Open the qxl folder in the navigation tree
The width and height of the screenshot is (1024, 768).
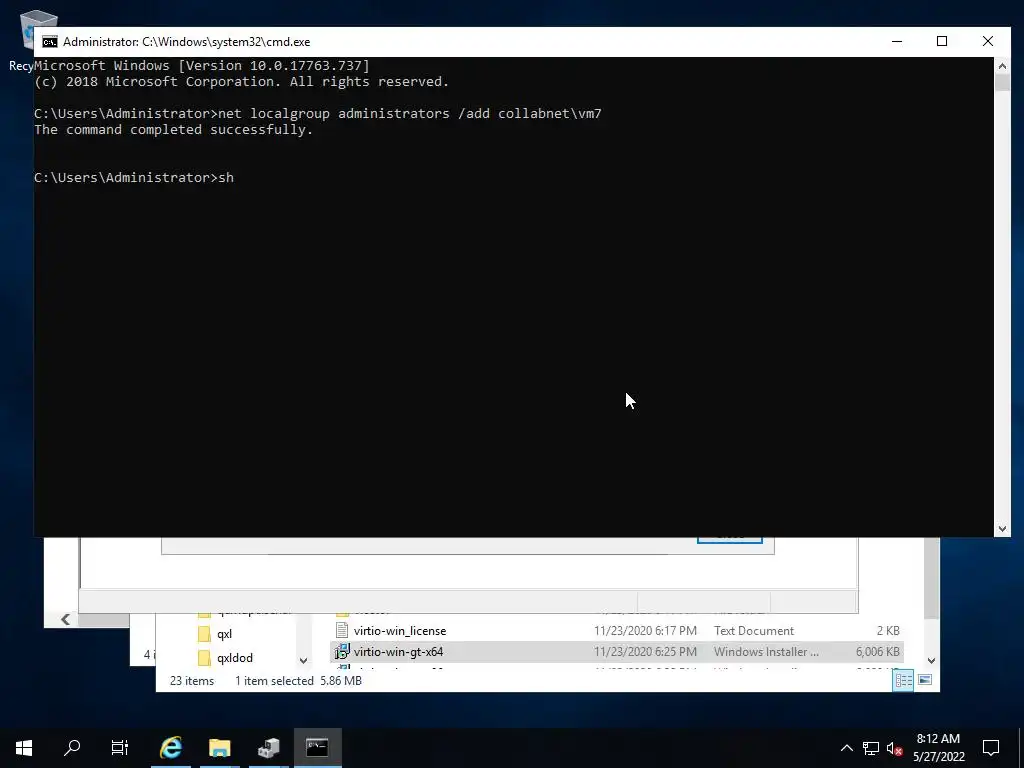click(224, 634)
